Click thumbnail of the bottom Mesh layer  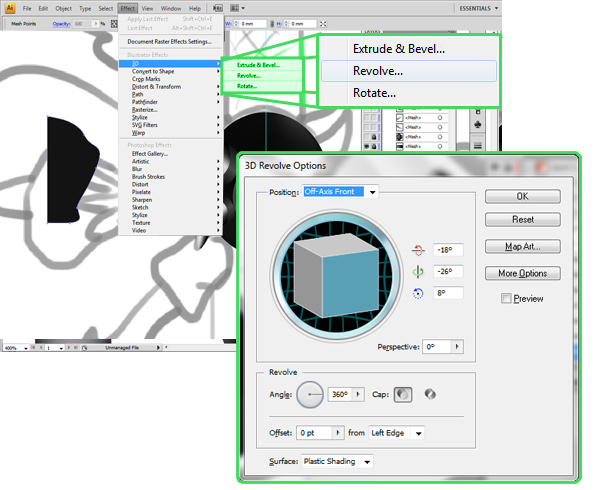pos(399,147)
